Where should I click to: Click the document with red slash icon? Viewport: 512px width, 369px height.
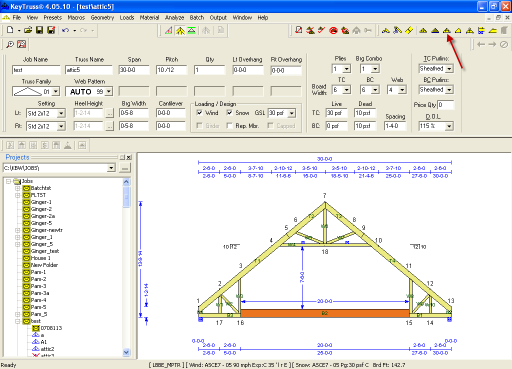[x=299, y=30]
